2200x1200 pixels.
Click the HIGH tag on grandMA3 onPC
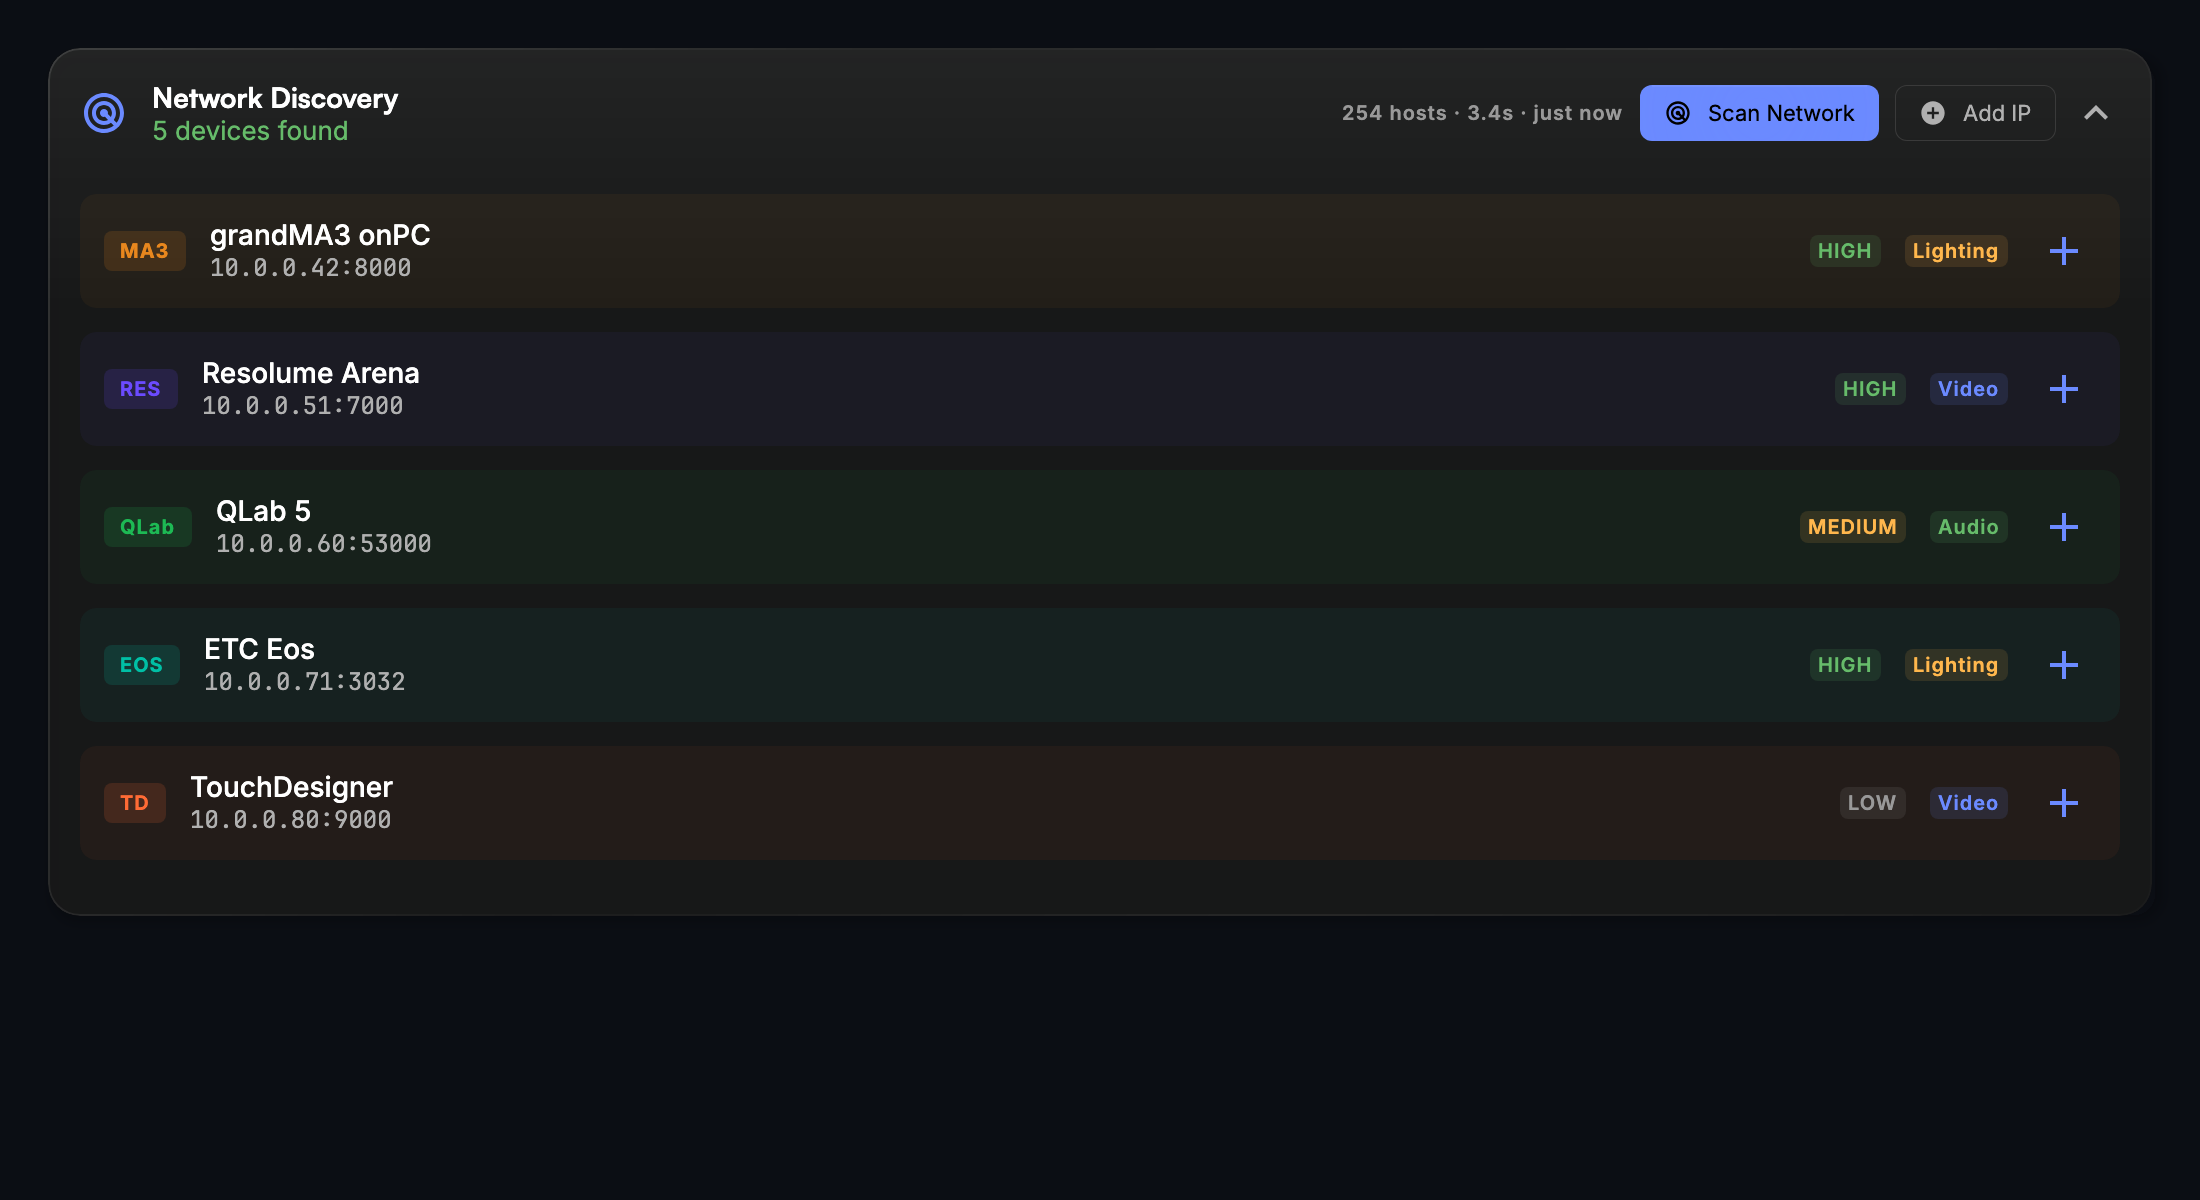1845,251
